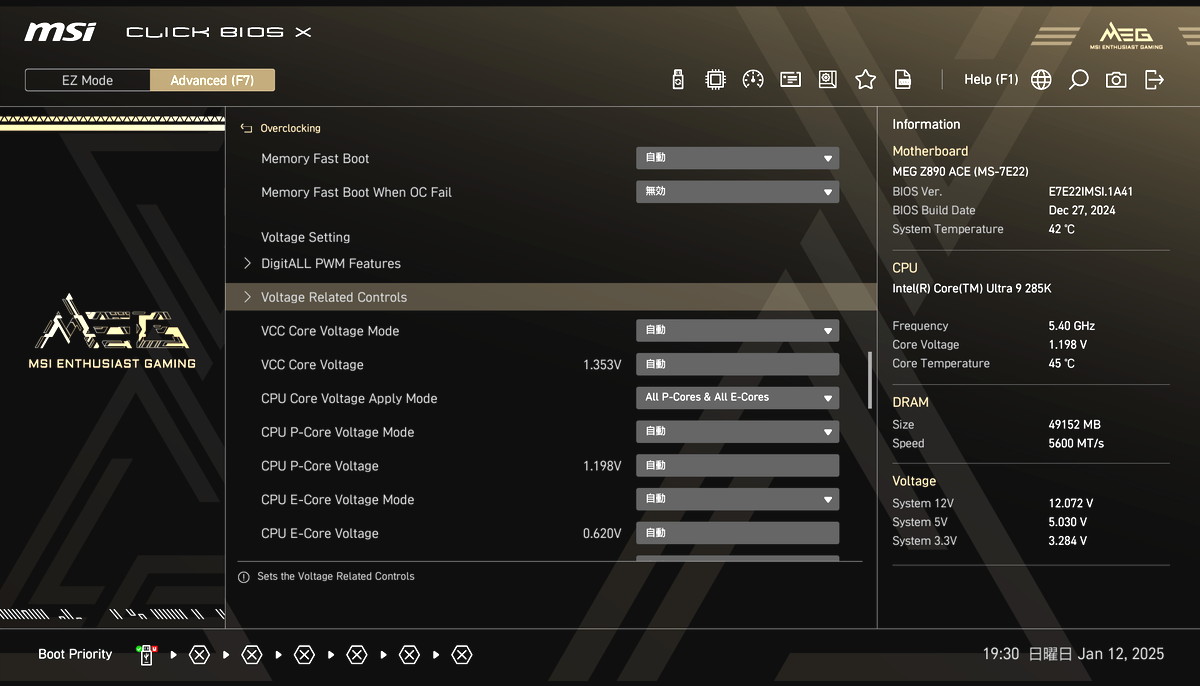Click DRAM speed value "5600 MT/s"
The width and height of the screenshot is (1200, 686).
[x=1077, y=444]
